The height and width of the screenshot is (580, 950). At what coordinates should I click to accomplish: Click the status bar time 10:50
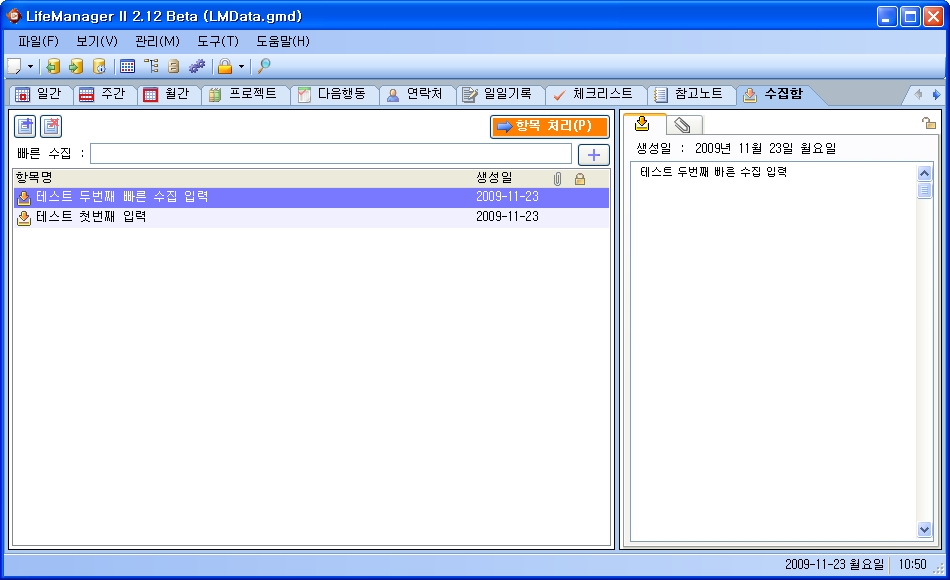912,564
